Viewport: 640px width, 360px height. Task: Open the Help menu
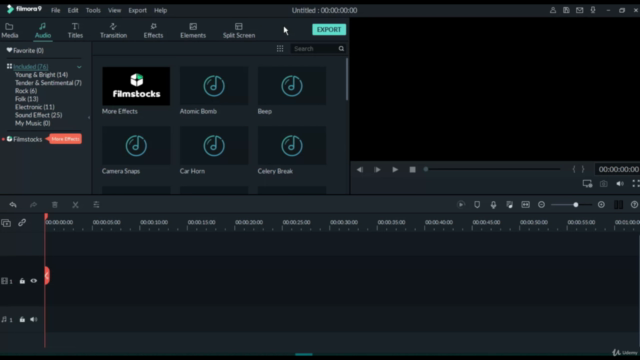(x=160, y=10)
